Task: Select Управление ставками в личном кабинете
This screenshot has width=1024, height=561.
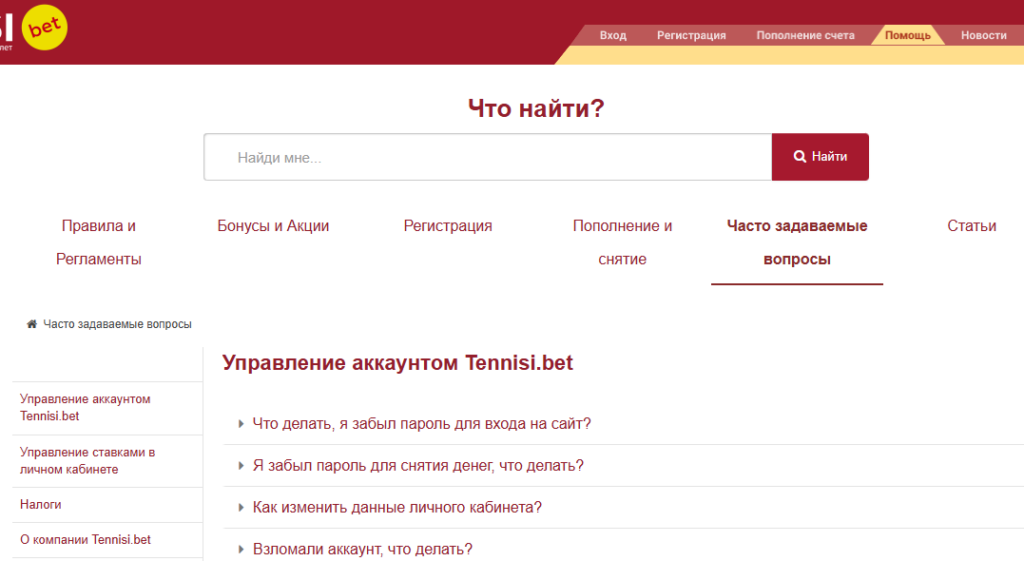Action: pyautogui.click(x=87, y=460)
